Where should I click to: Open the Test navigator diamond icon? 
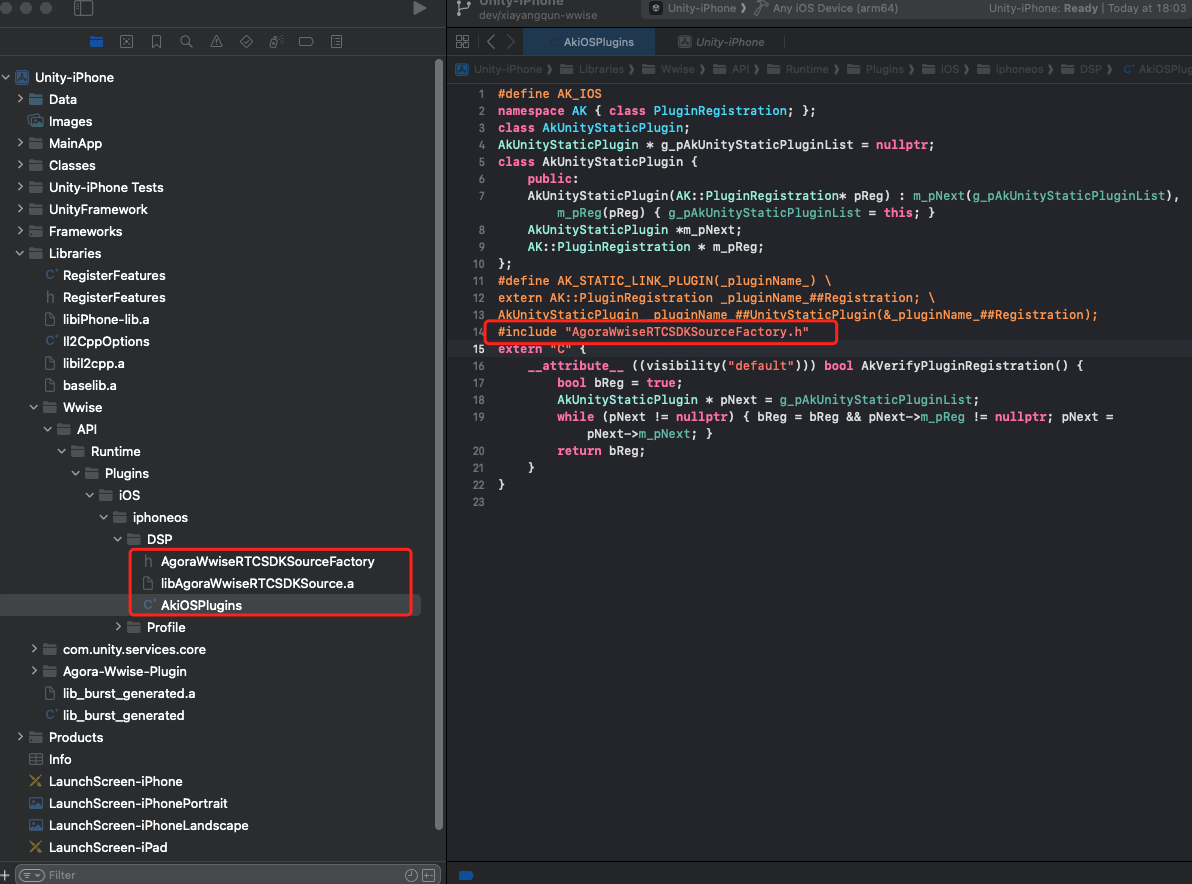(246, 42)
